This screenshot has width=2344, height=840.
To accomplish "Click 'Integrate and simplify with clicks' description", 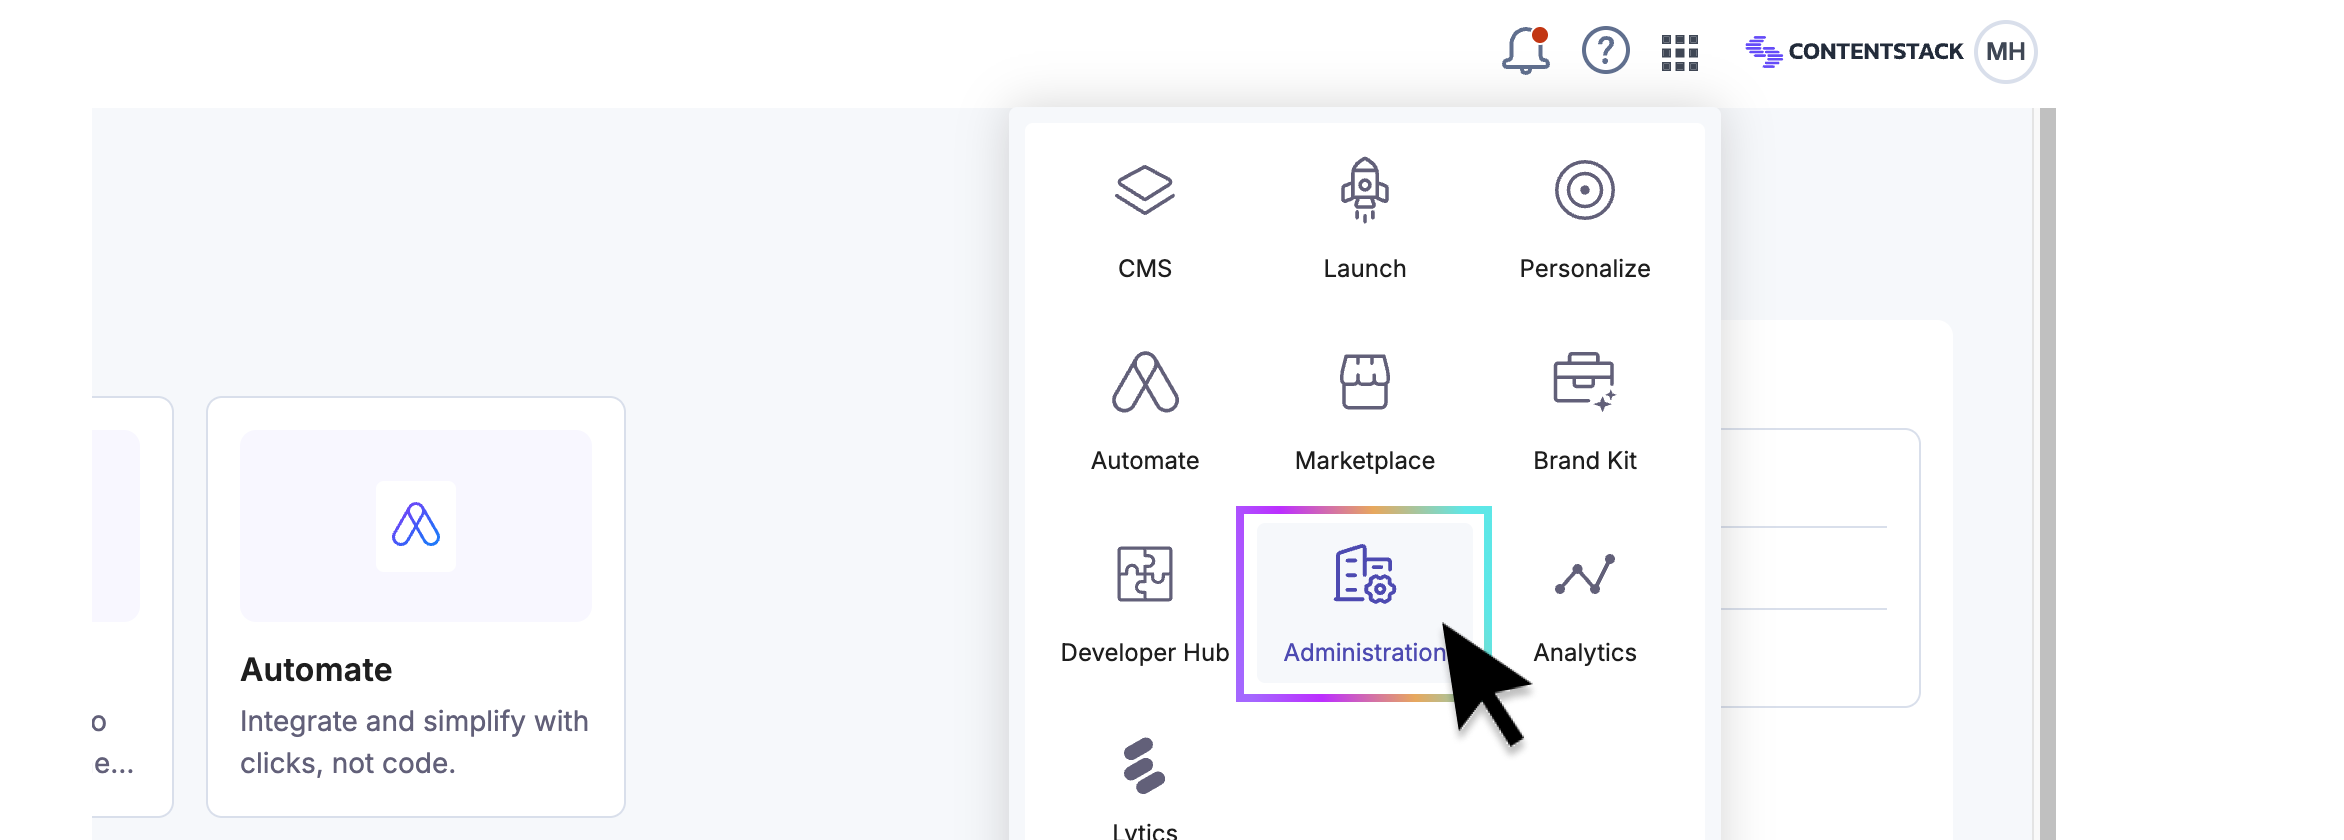I will tap(414, 742).
